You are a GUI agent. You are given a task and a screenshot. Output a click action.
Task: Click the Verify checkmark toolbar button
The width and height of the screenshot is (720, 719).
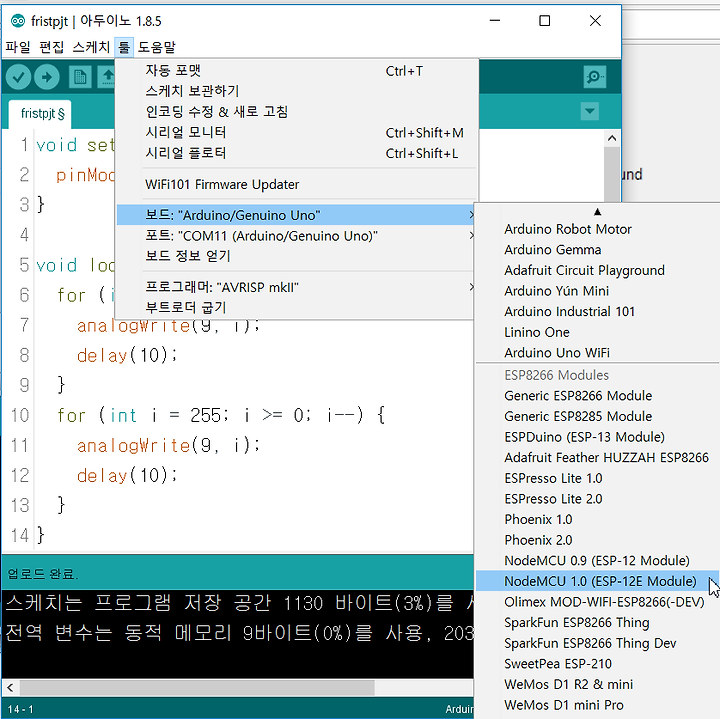18,77
